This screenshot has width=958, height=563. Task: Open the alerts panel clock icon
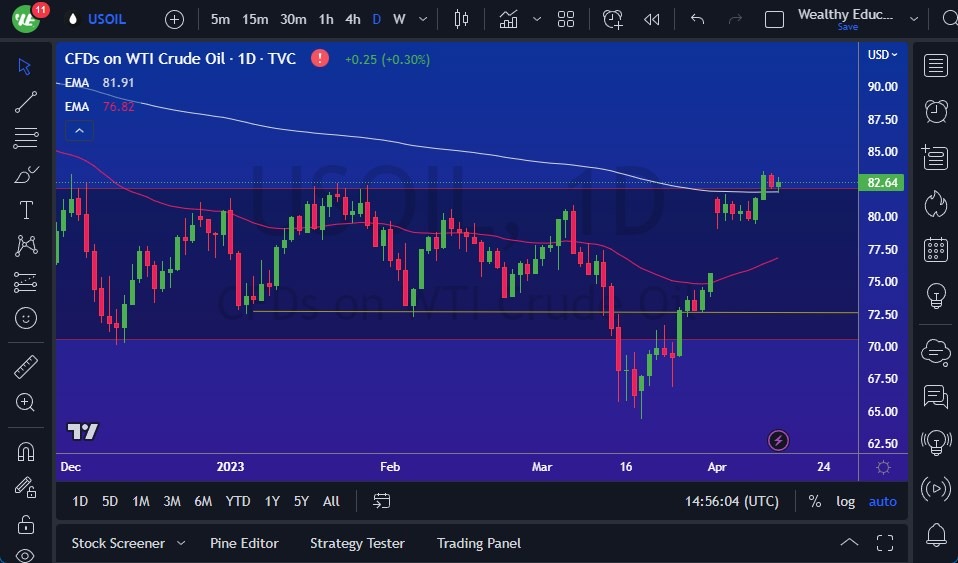pos(936,111)
